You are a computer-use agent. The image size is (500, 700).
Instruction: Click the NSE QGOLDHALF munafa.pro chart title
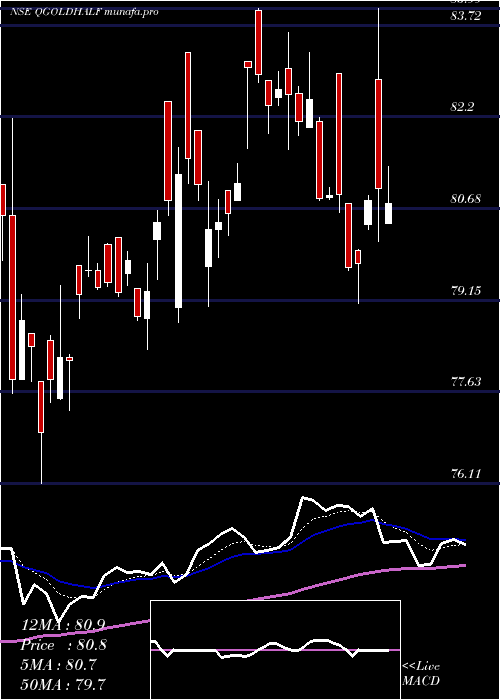[x=84, y=12]
